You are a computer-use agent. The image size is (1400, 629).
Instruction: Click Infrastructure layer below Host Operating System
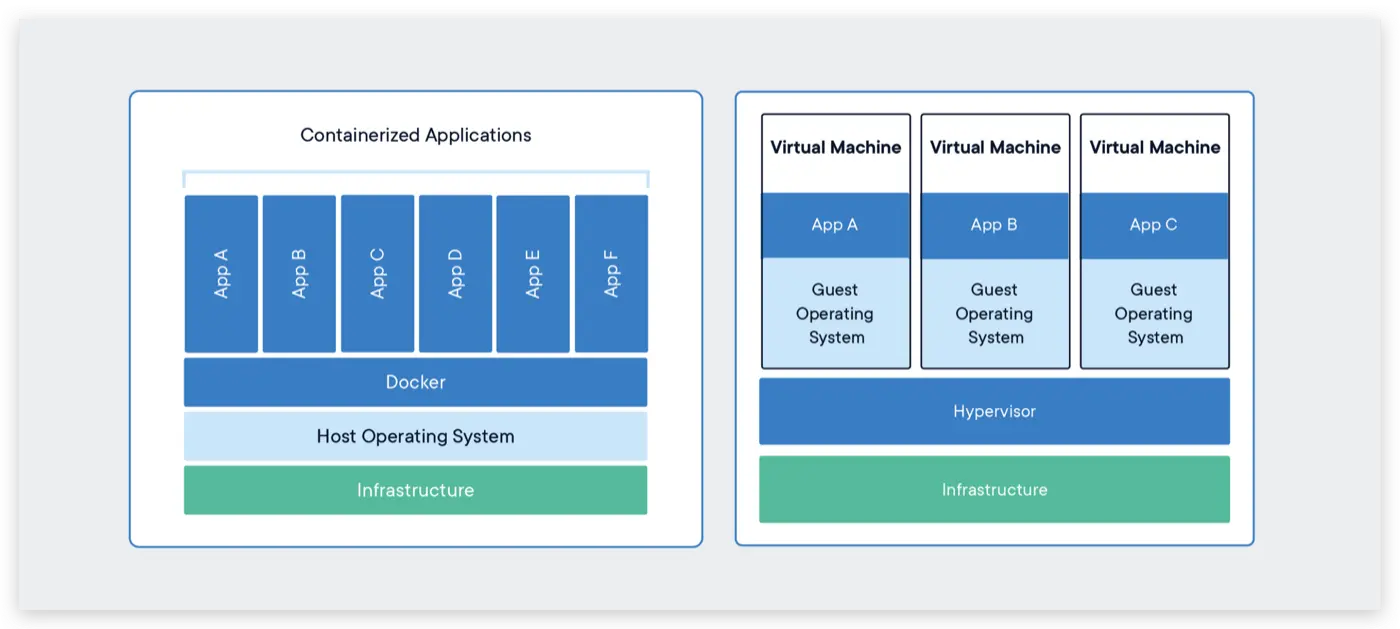pyautogui.click(x=415, y=490)
